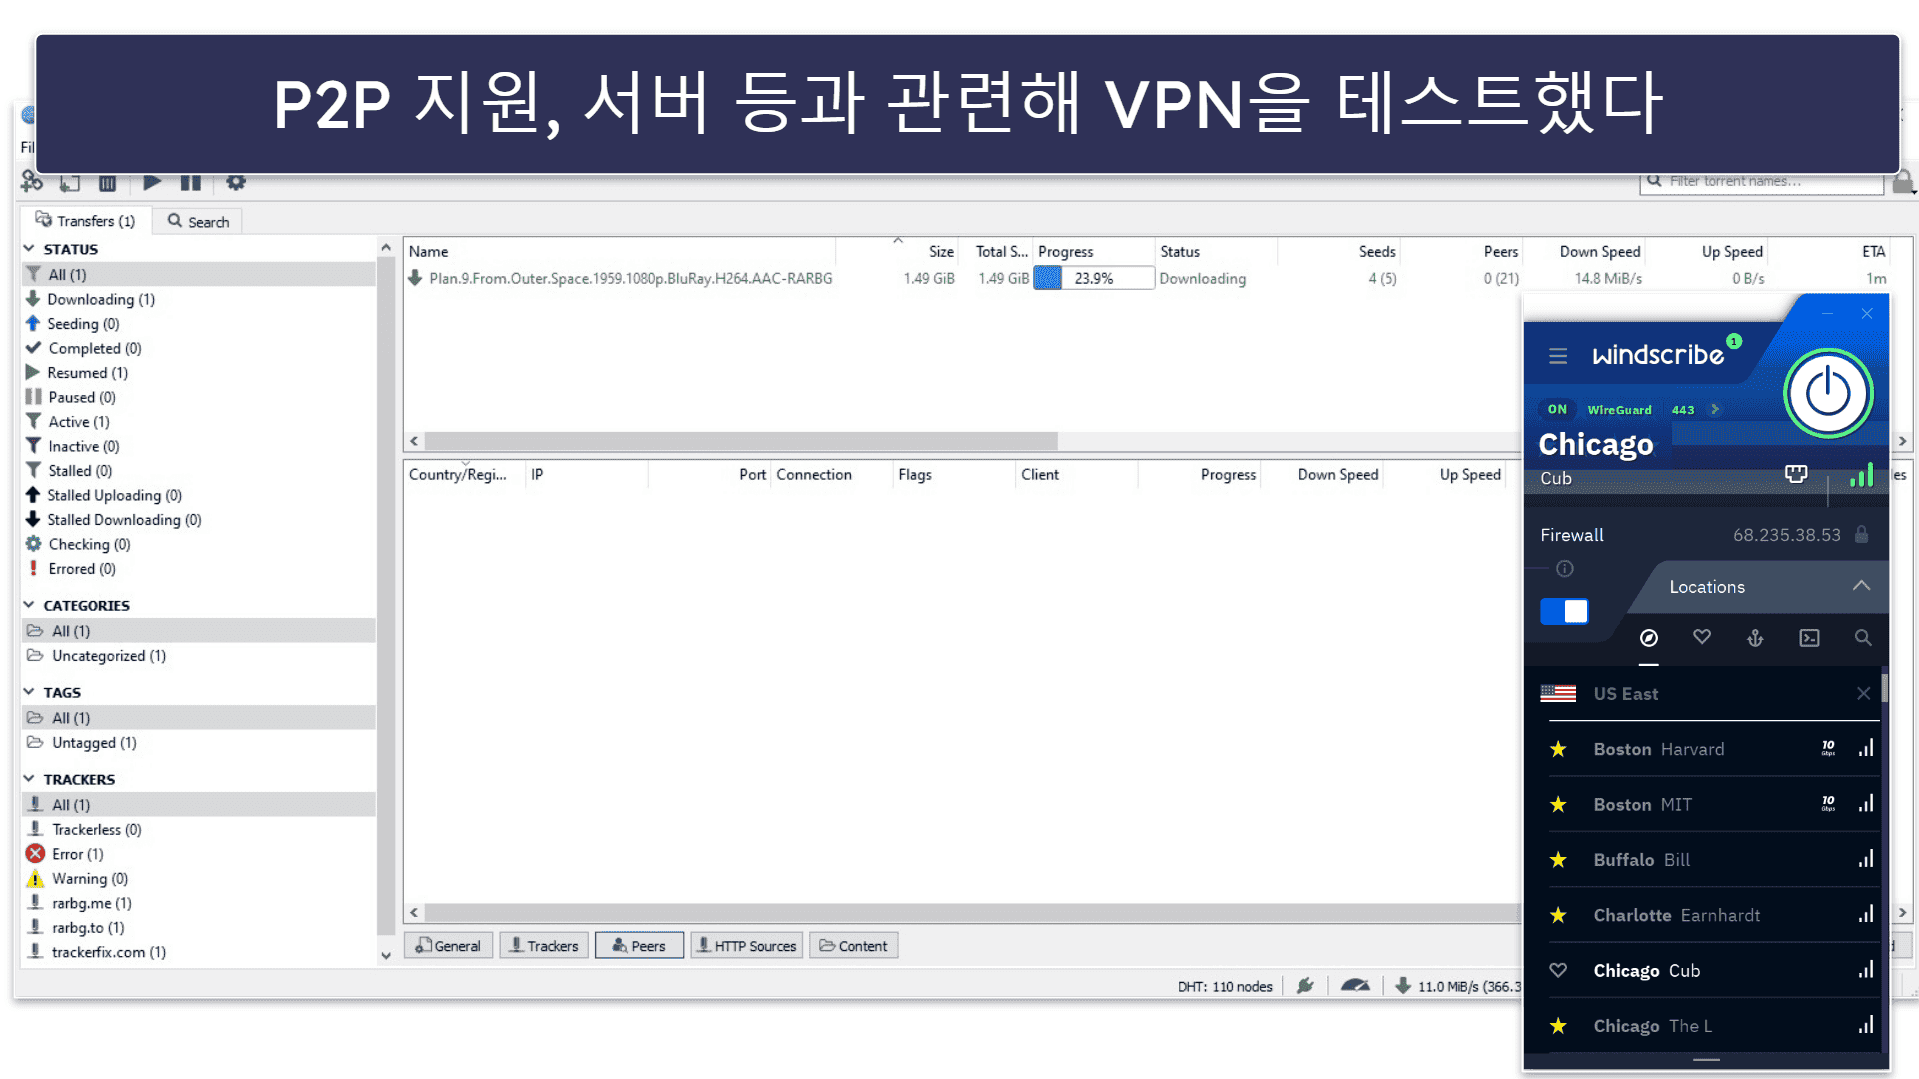Collapse the STATUS section
Screen dimensions: 1919x1079
coord(29,249)
